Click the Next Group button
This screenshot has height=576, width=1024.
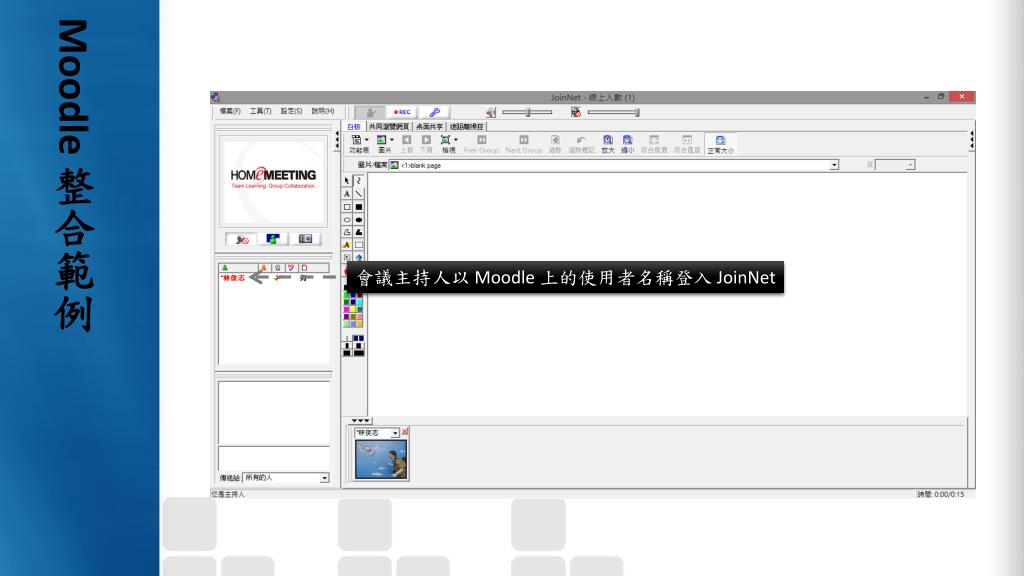tap(524, 144)
